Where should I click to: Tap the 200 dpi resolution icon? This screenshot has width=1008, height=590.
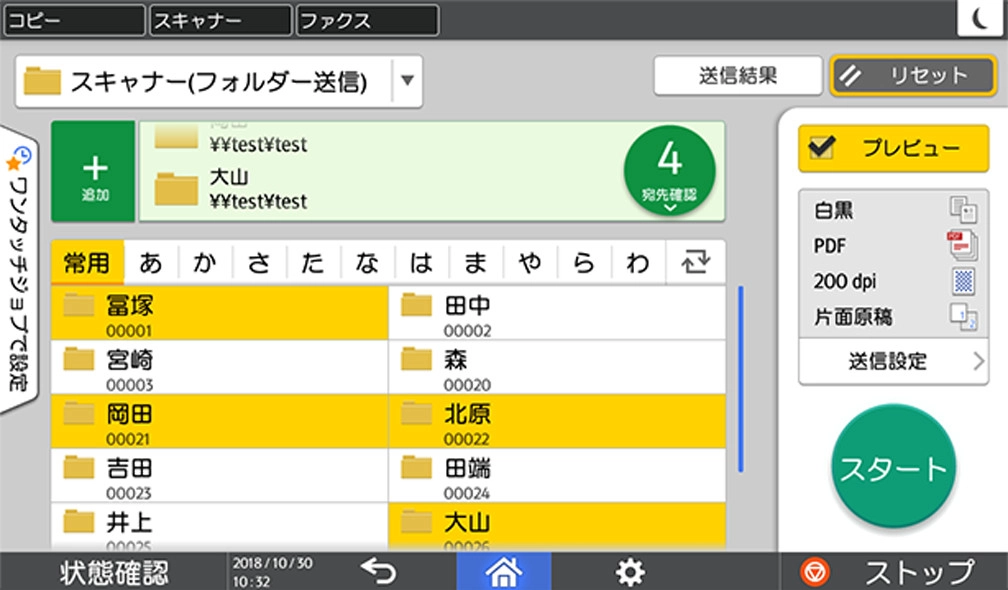point(962,282)
